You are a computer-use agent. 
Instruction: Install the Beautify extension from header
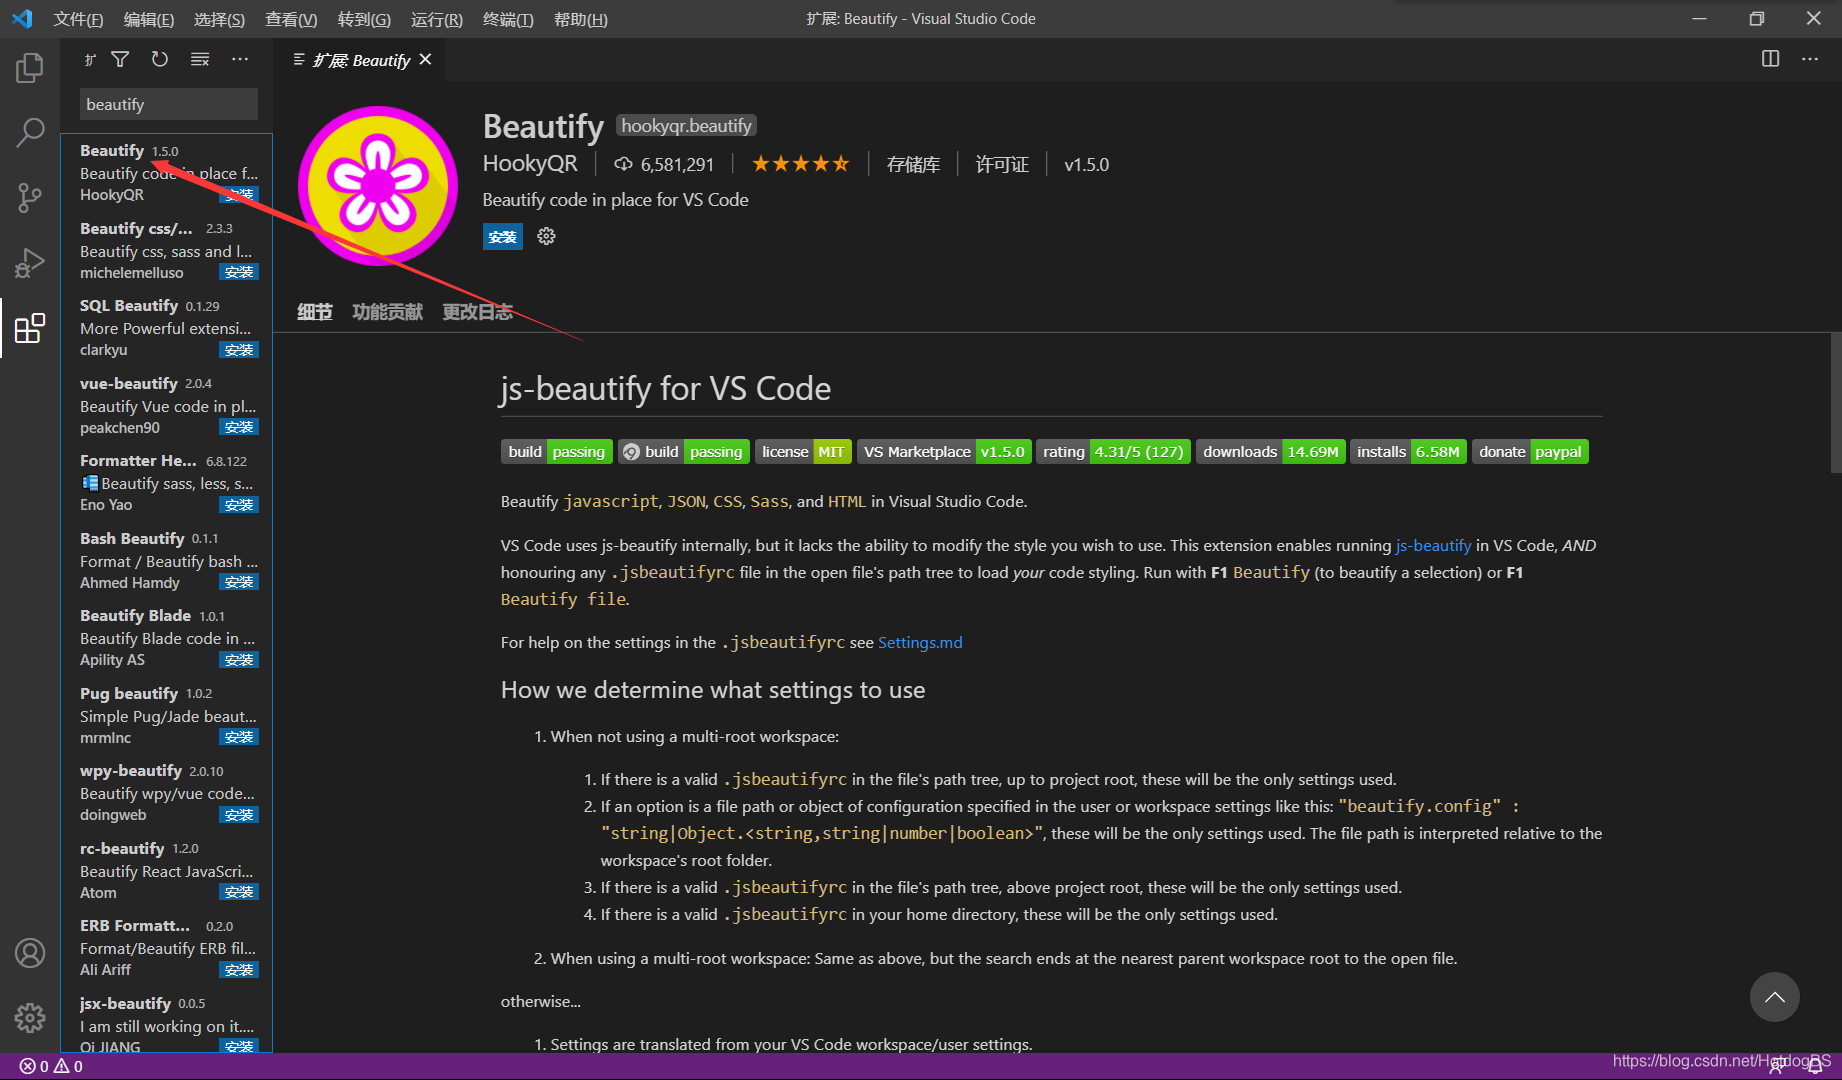pos(503,237)
